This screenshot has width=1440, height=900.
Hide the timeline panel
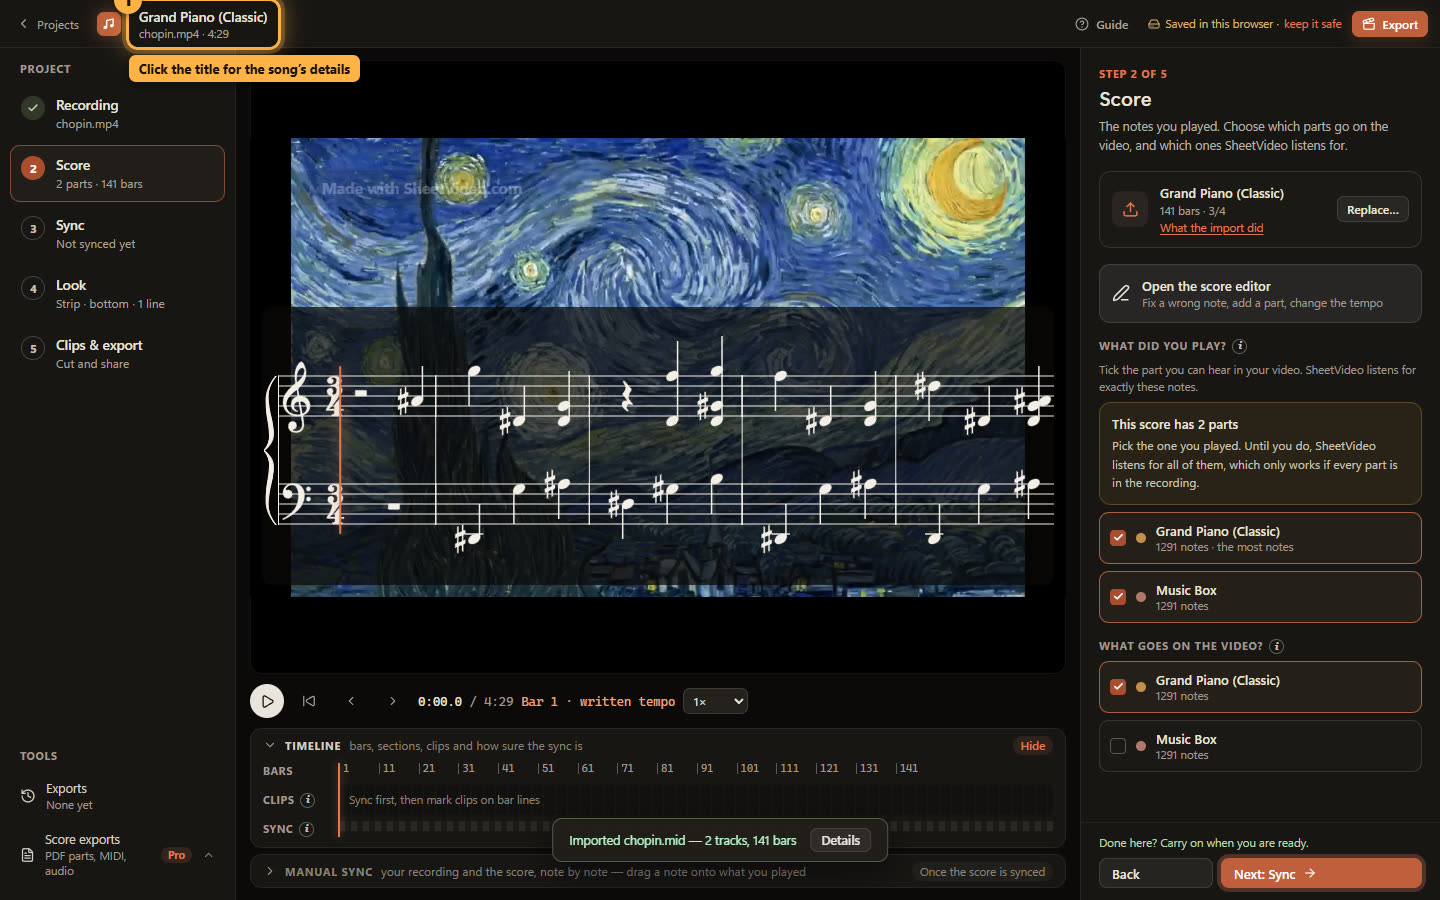pyautogui.click(x=1033, y=746)
